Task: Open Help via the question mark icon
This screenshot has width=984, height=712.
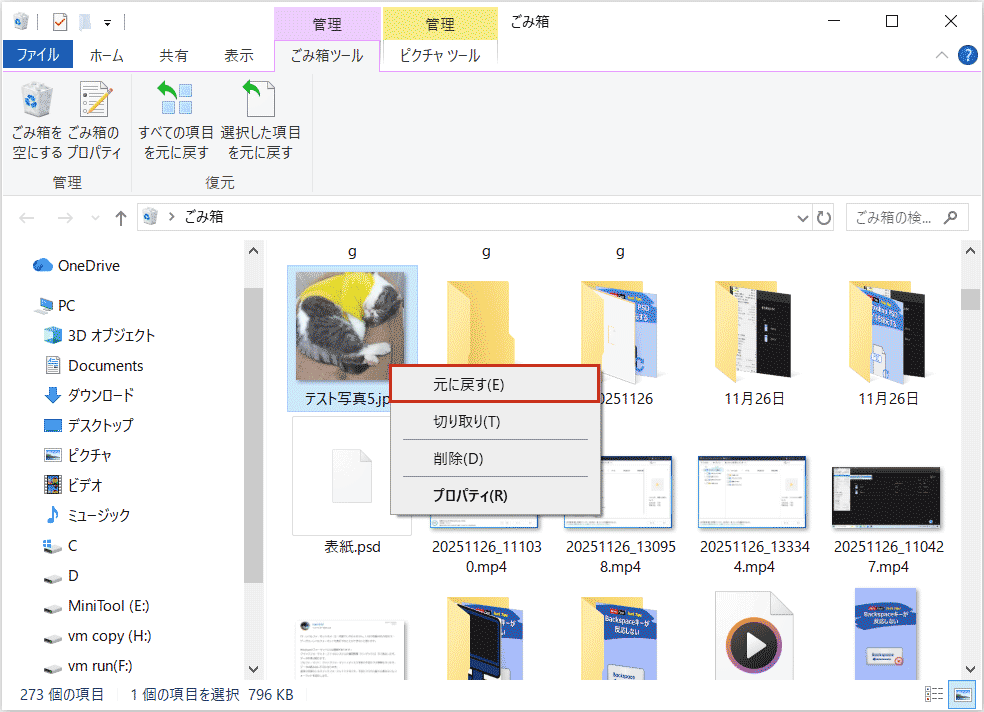Action: point(967,55)
